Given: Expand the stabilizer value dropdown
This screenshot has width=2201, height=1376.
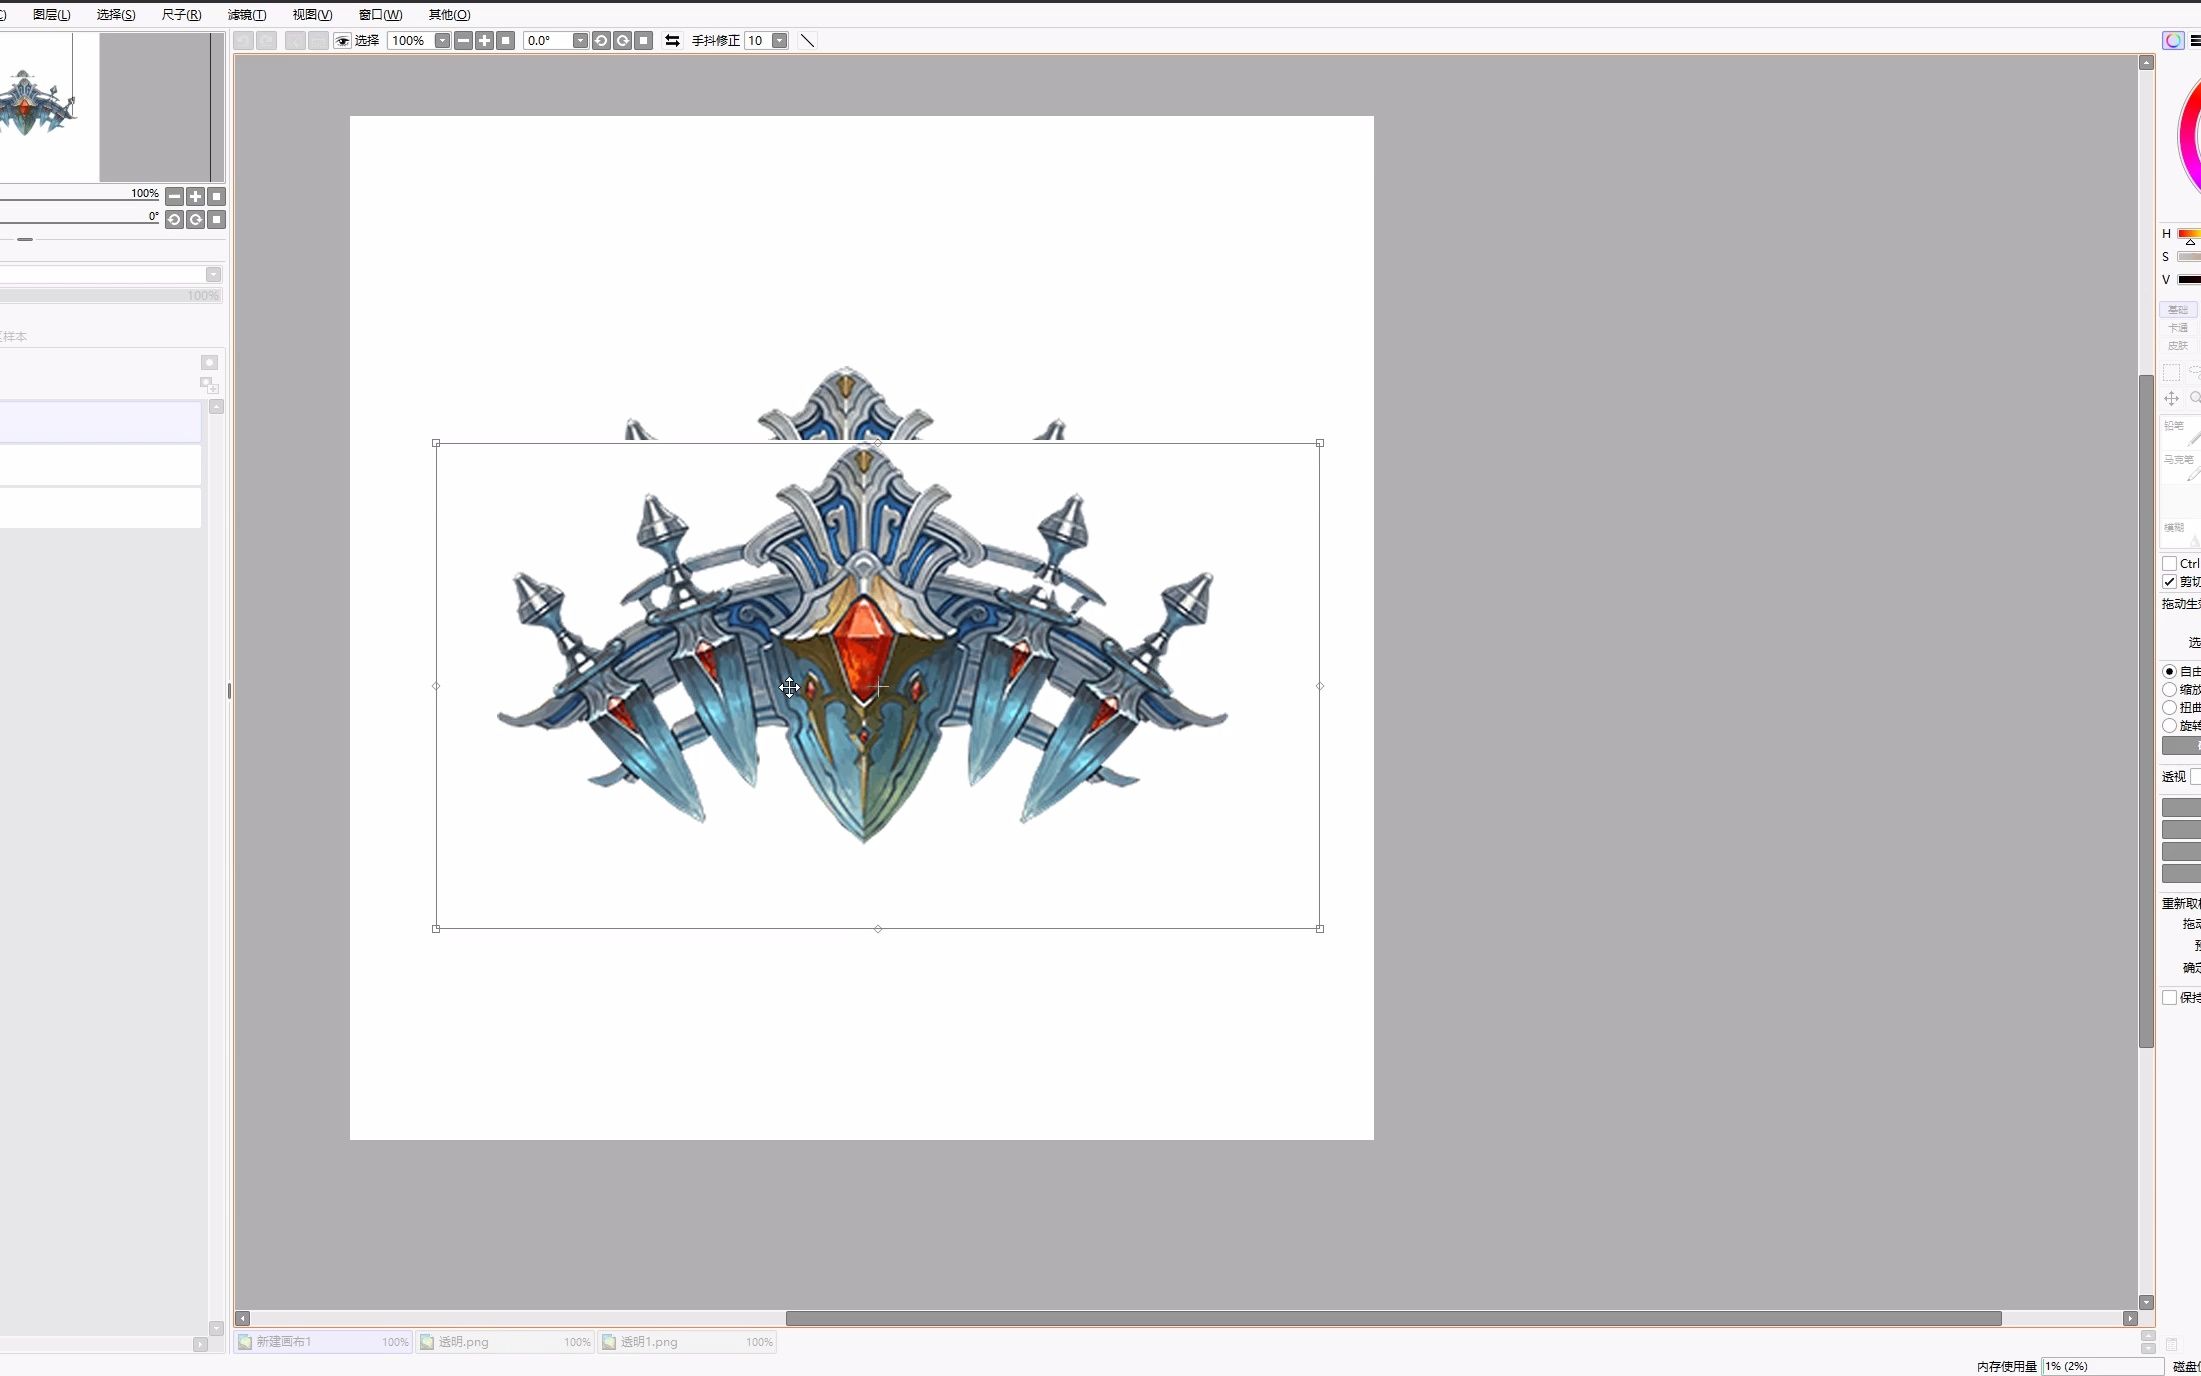Looking at the screenshot, I should pos(779,41).
